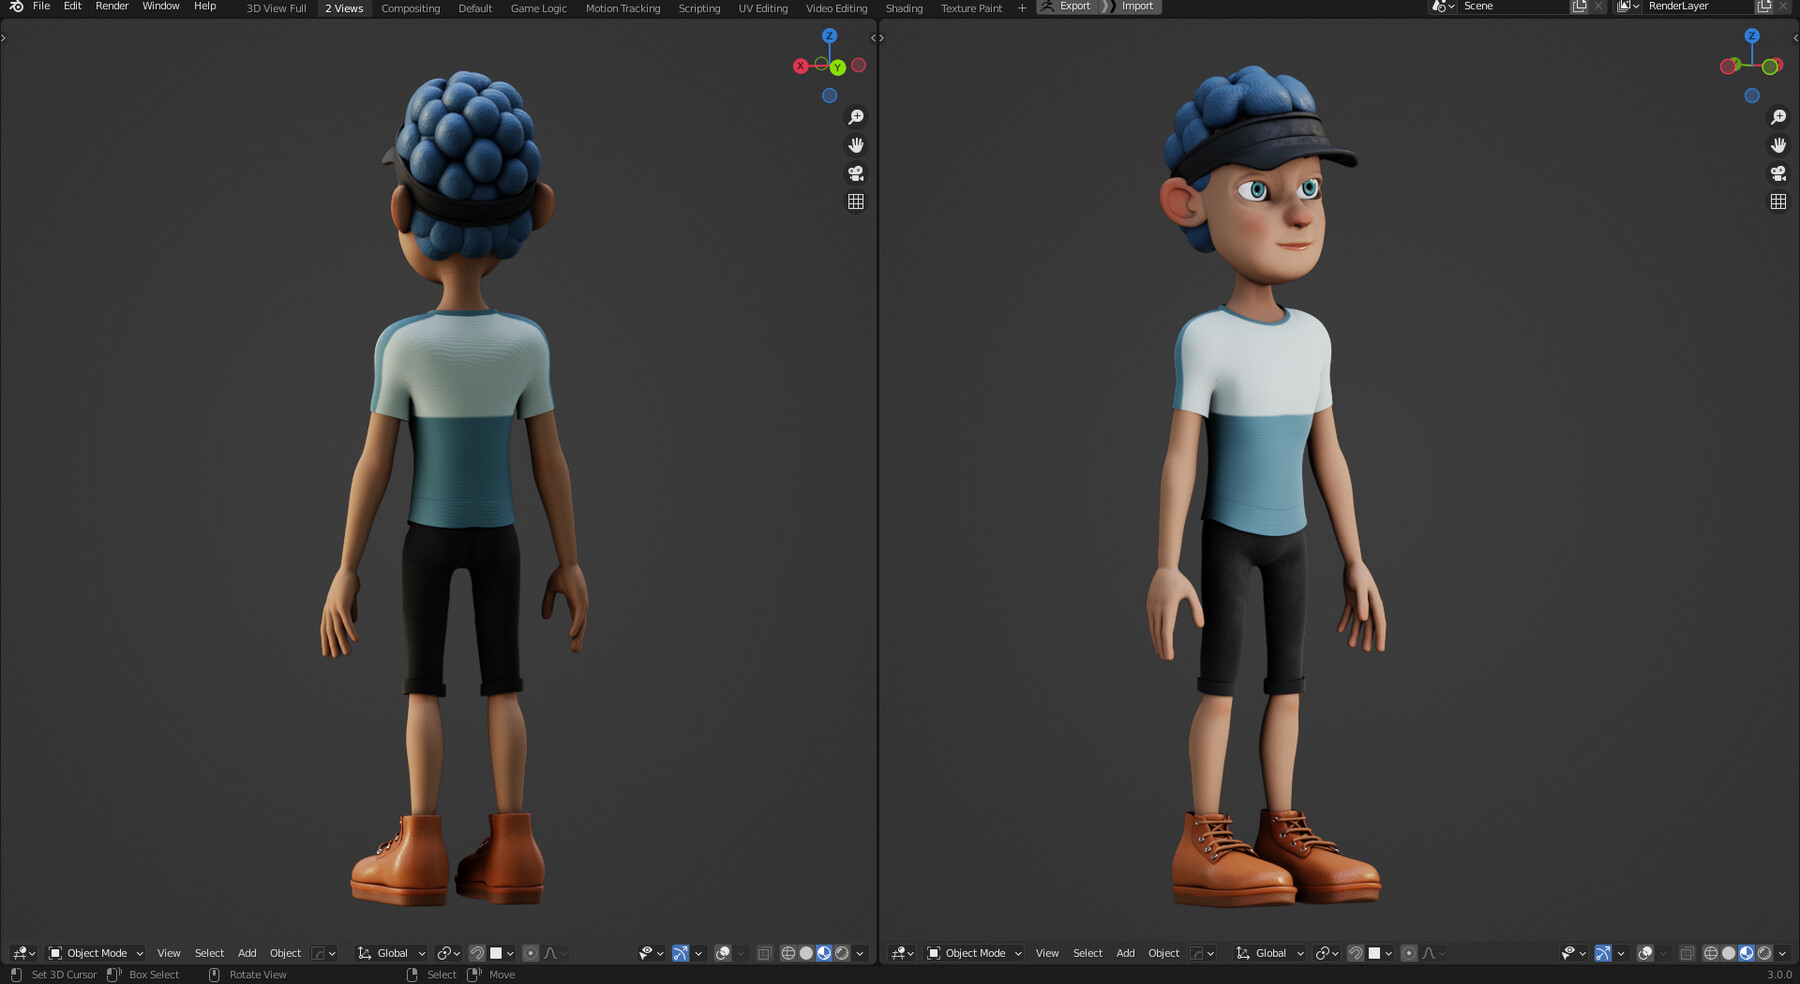Viewport: 1800px width, 984px height.
Task: Toggle overlays in right viewport
Action: click(1645, 953)
